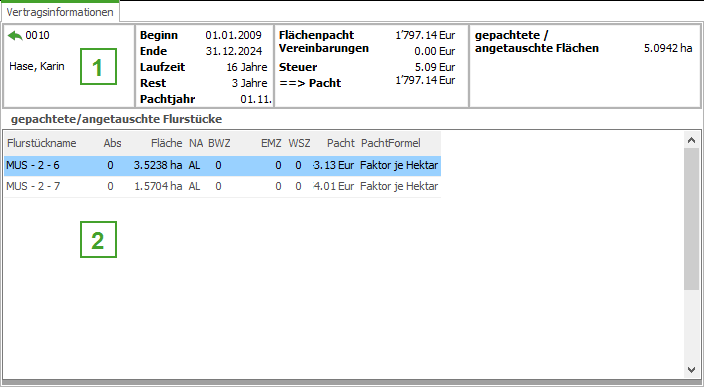Open the Vertragsinformationen tab
The height and width of the screenshot is (387, 704).
click(x=60, y=12)
